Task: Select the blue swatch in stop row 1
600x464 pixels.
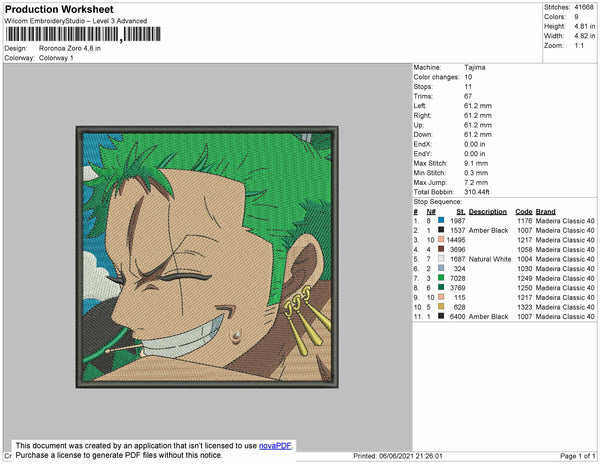Action: (x=441, y=220)
